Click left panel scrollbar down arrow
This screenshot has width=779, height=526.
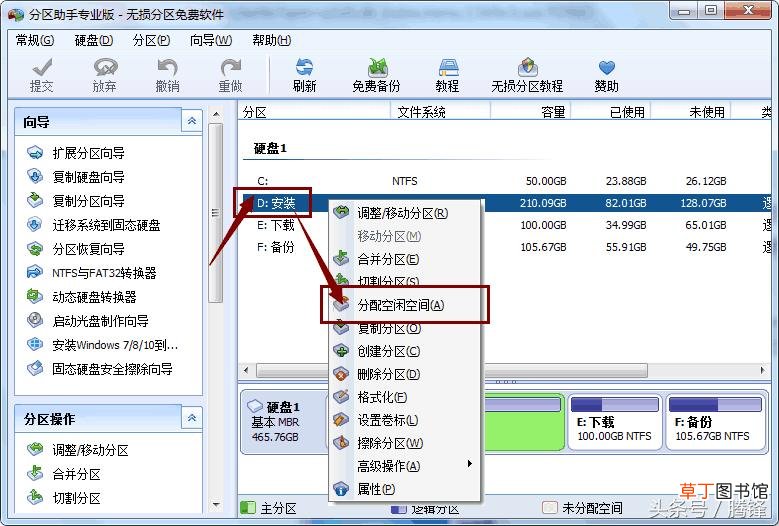(x=216, y=505)
